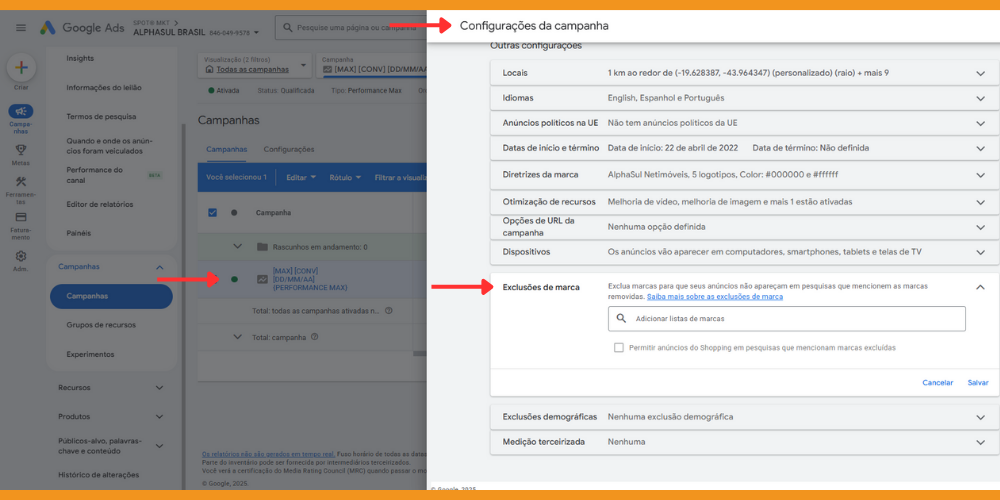Check Permitir anúncios do Shopping checkbox
1000x500 pixels.
(x=619, y=348)
